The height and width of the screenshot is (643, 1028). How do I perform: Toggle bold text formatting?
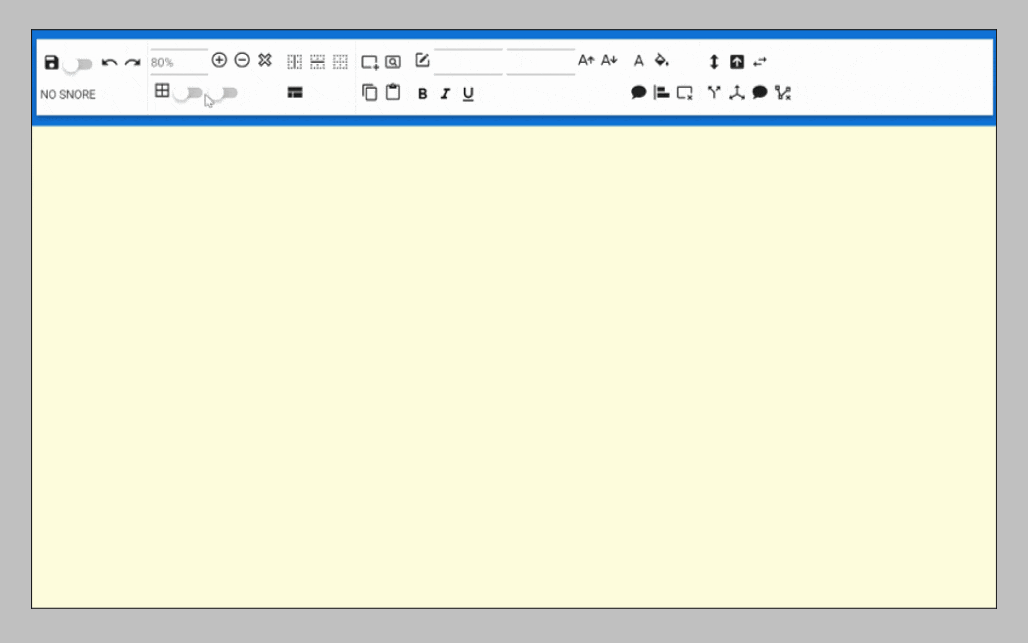point(422,94)
